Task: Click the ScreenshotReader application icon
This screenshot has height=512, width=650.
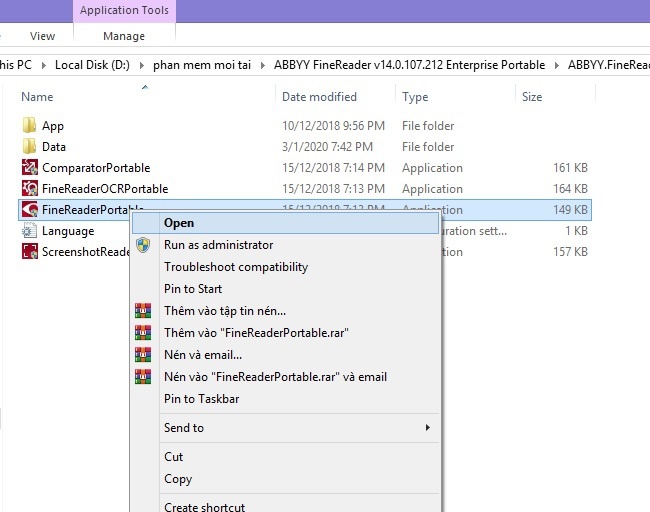Action: coord(30,251)
